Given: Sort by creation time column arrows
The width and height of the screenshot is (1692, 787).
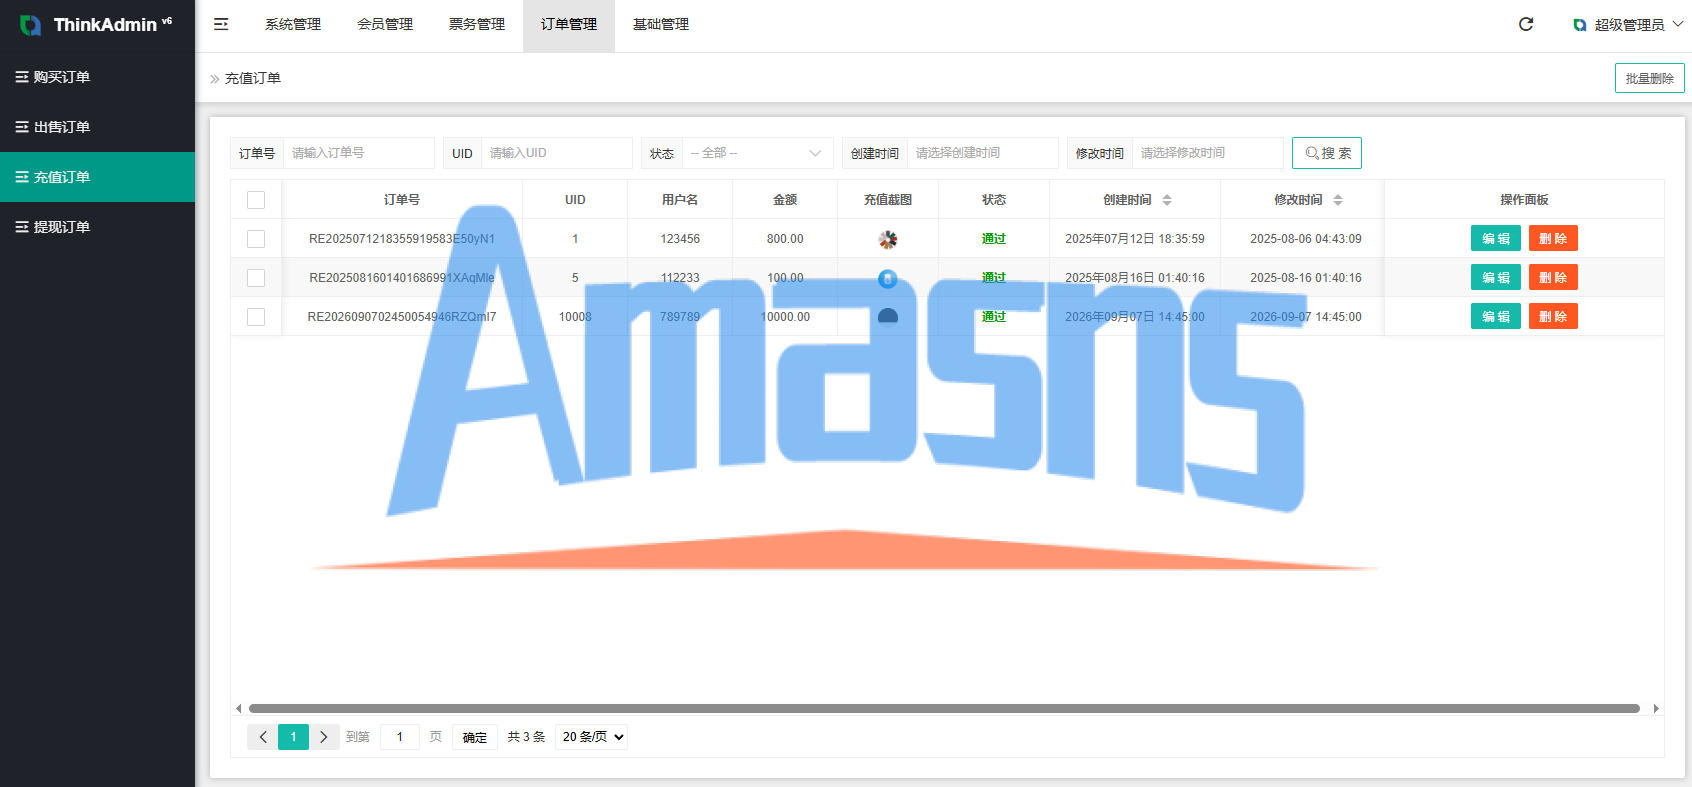Looking at the screenshot, I should (x=1167, y=200).
